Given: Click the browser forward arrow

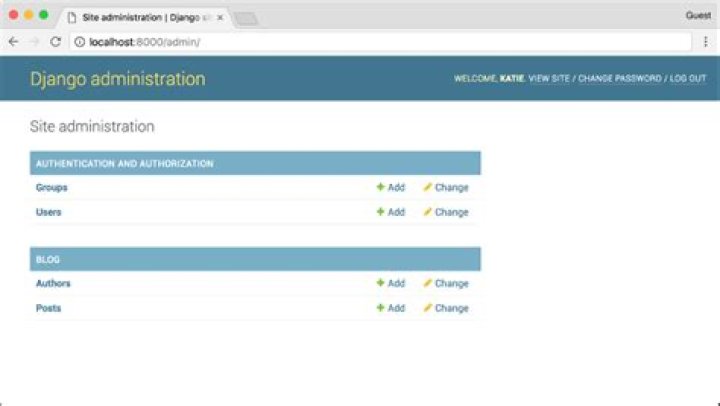Looking at the screenshot, I should point(34,42).
